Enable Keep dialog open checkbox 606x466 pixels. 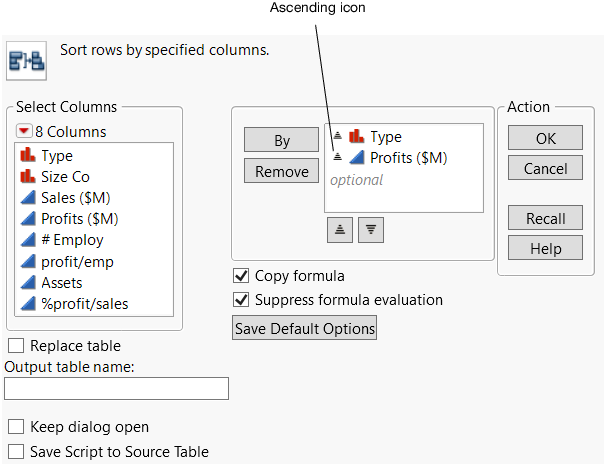(x=15, y=427)
